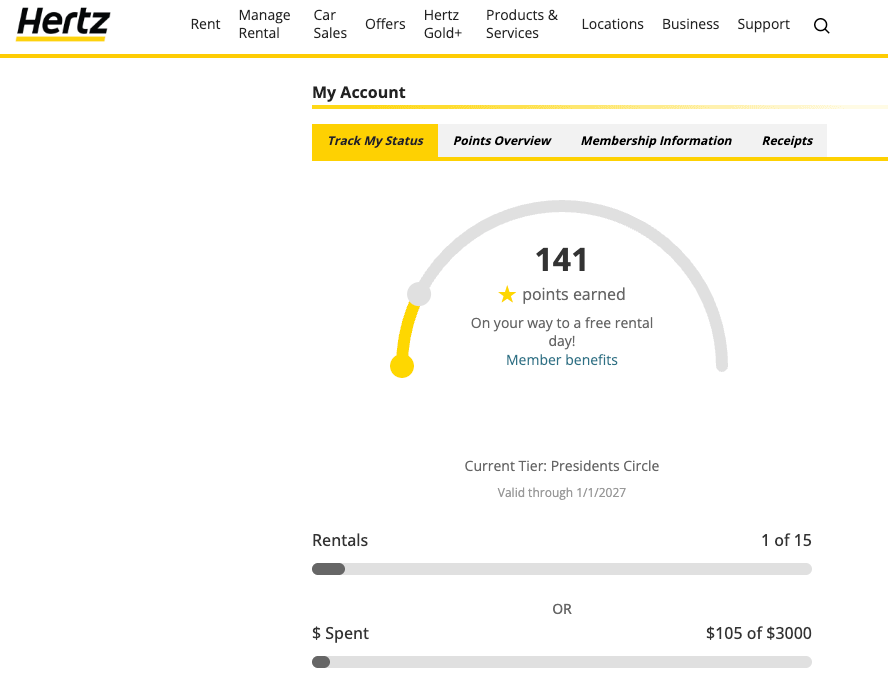The height and width of the screenshot is (678, 888).
Task: Select the Track My Status tab
Action: click(375, 140)
